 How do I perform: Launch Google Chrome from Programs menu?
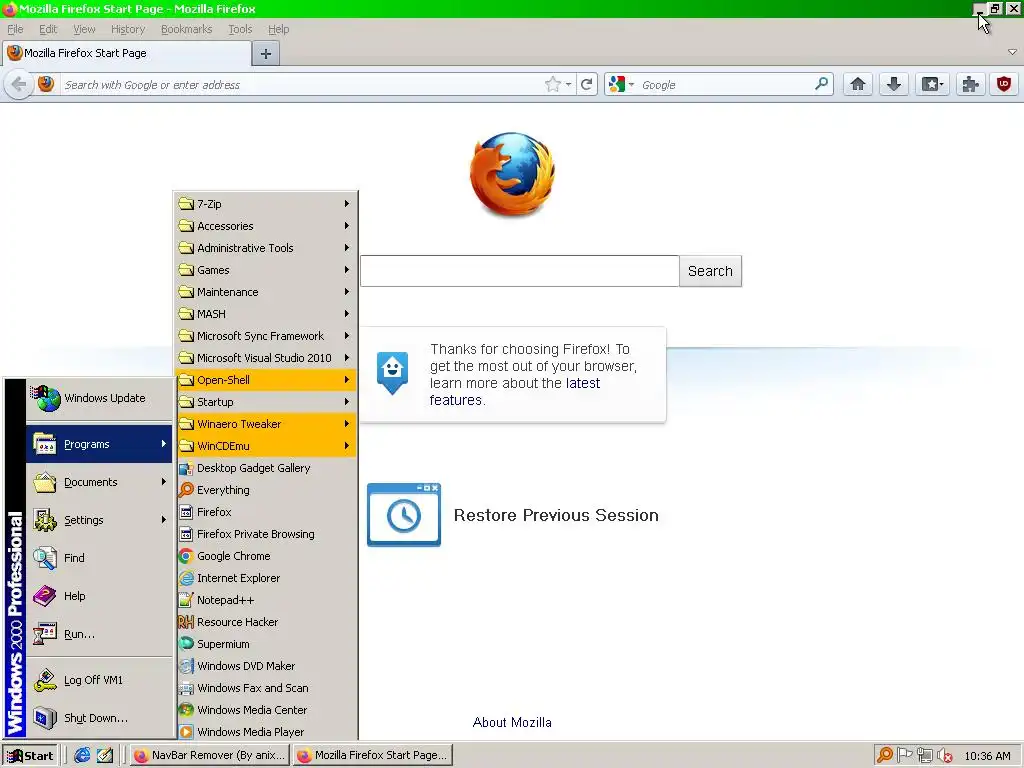click(266, 556)
